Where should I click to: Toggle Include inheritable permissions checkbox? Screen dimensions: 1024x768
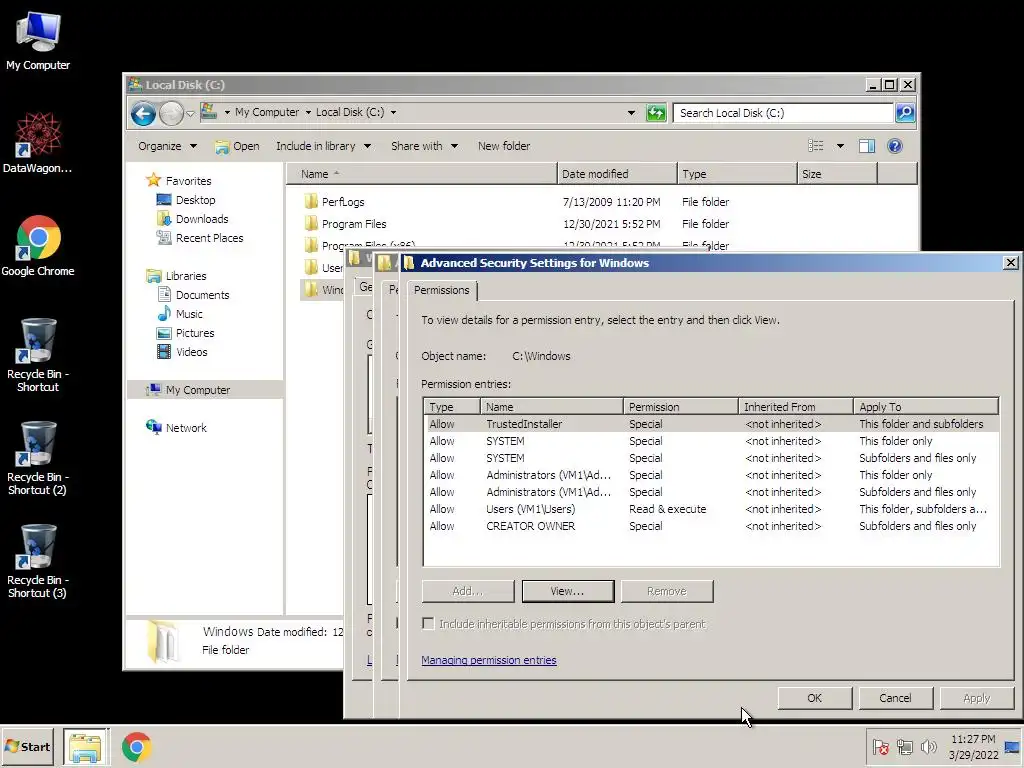(x=428, y=624)
